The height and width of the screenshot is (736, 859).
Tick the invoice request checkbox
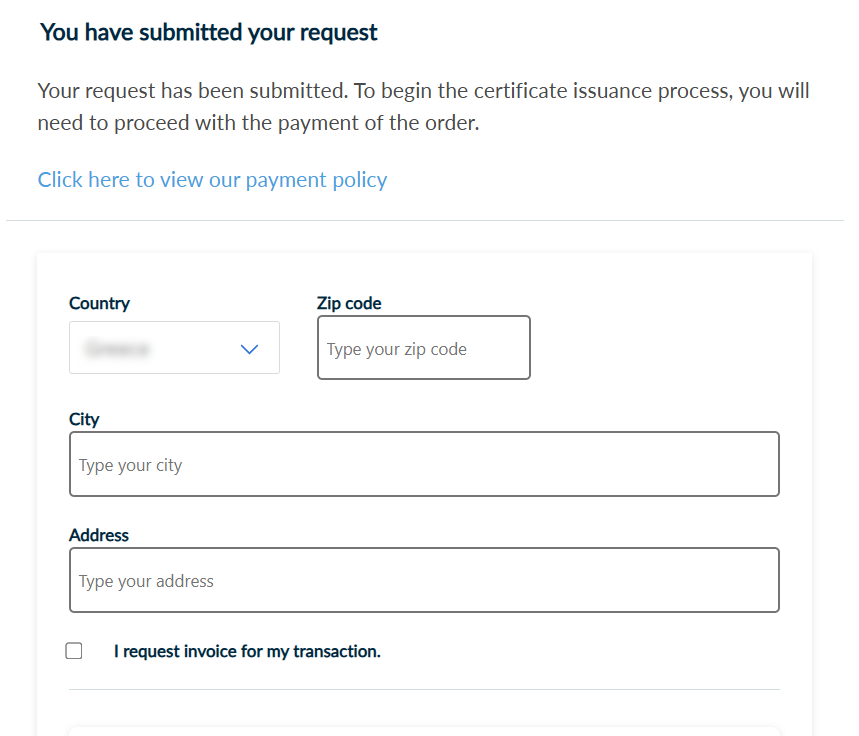pos(74,651)
